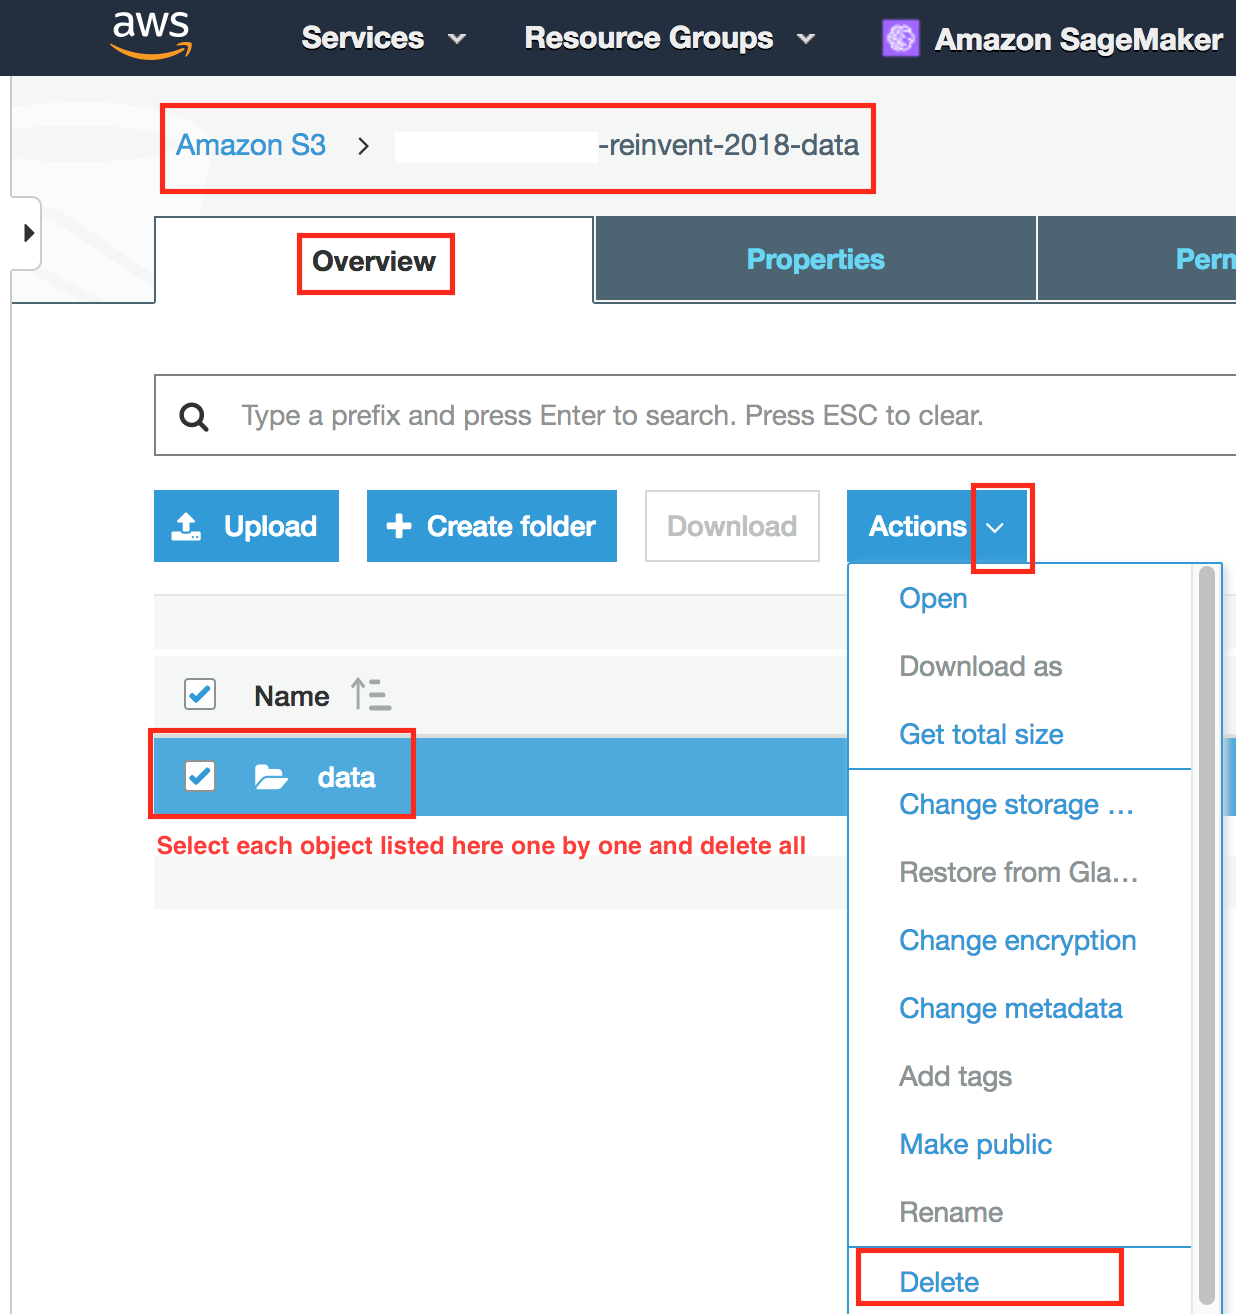Screen dimensions: 1236x1314
Task: Click the Amazon S3 breadcrumb link
Action: coord(251,145)
